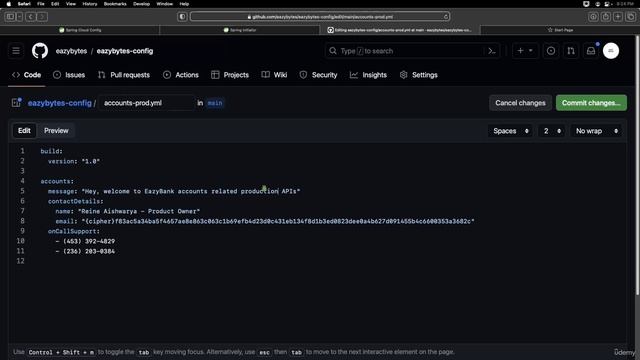The width and height of the screenshot is (640, 360).
Task: Open Develop menu in menu bar
Action: [x=142, y=4]
